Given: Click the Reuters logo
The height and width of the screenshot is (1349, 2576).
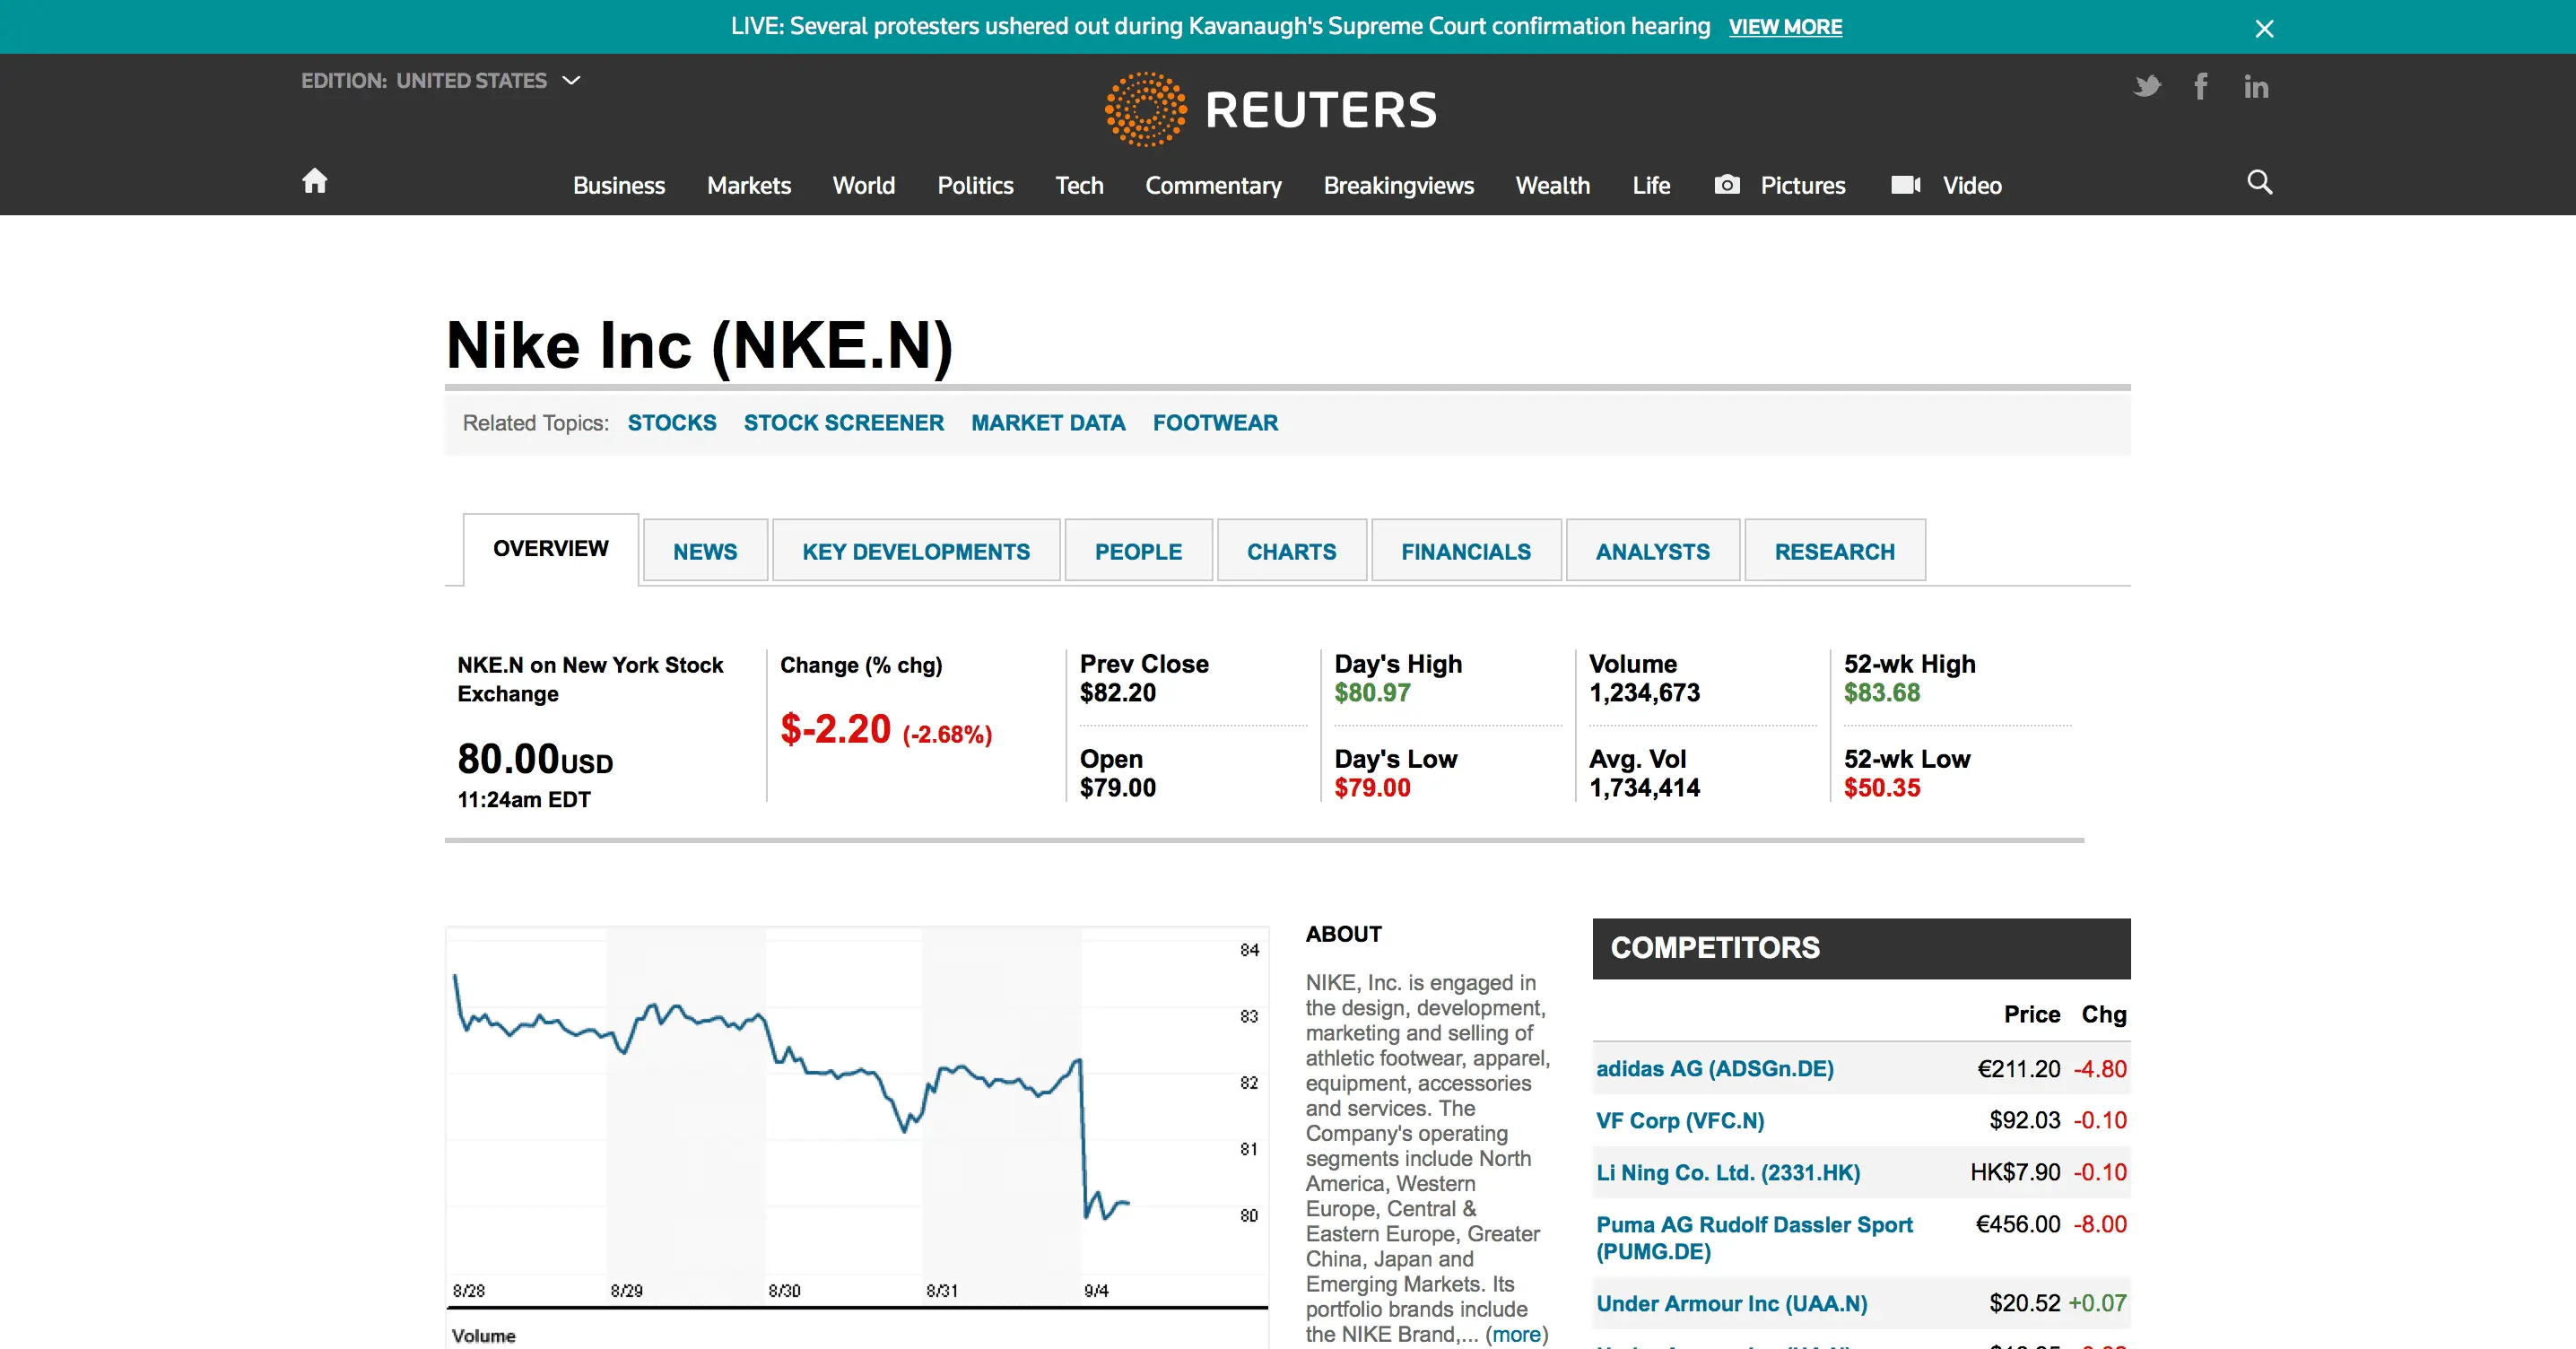Looking at the screenshot, I should pyautogui.click(x=1270, y=109).
